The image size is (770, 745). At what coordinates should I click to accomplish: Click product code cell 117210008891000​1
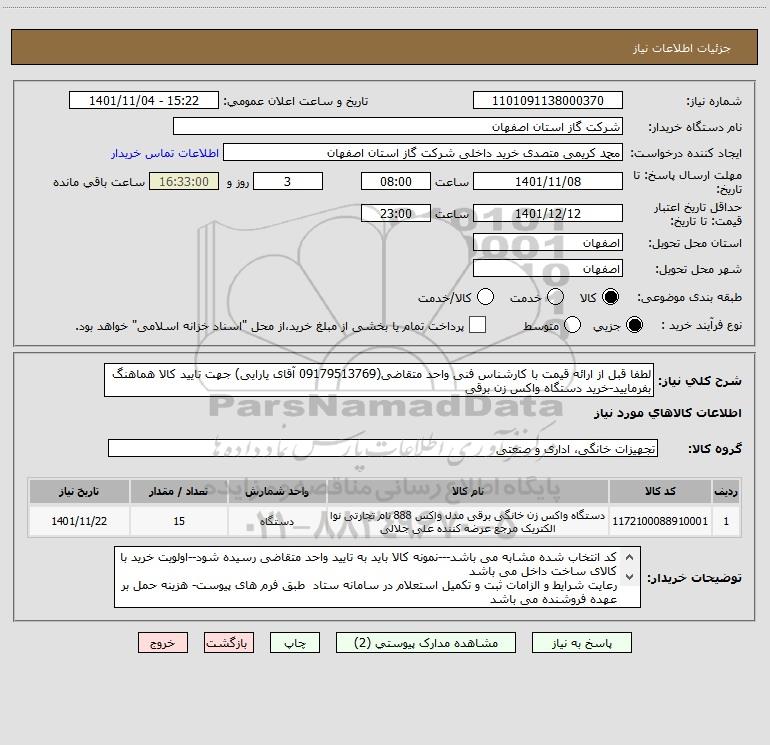tap(660, 521)
